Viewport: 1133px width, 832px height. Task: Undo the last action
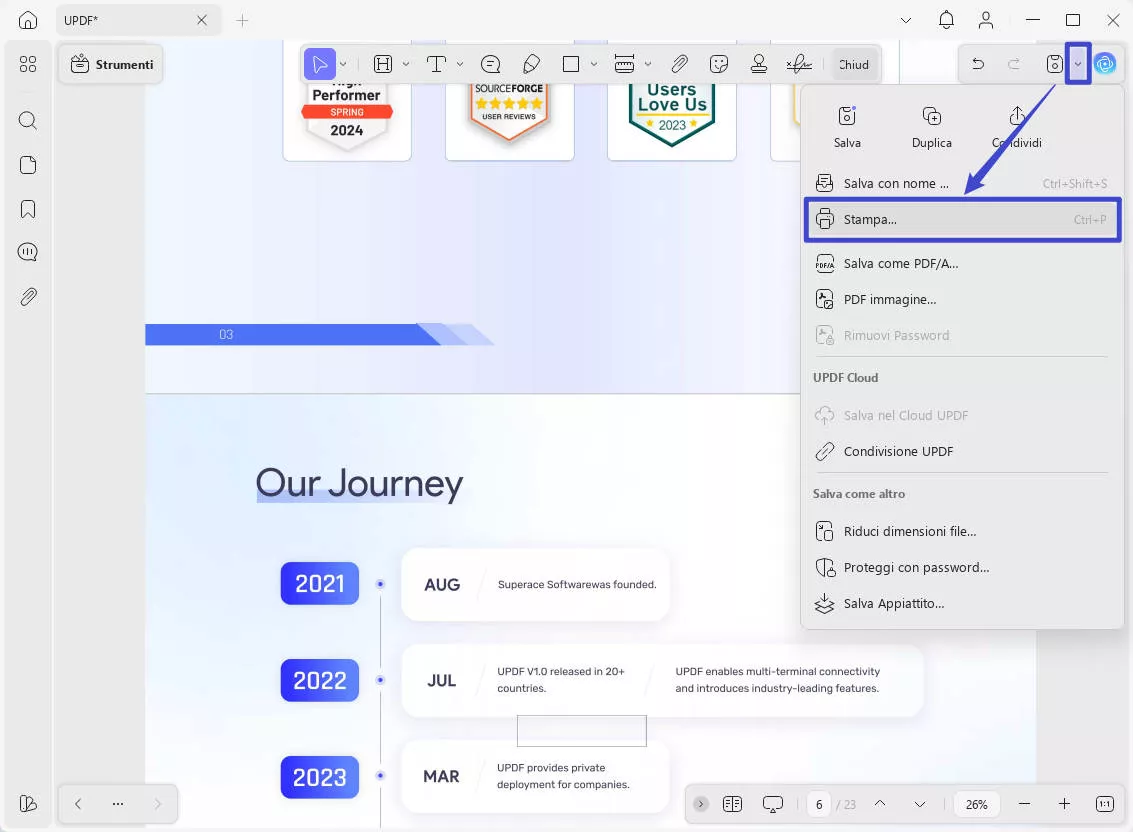(978, 64)
